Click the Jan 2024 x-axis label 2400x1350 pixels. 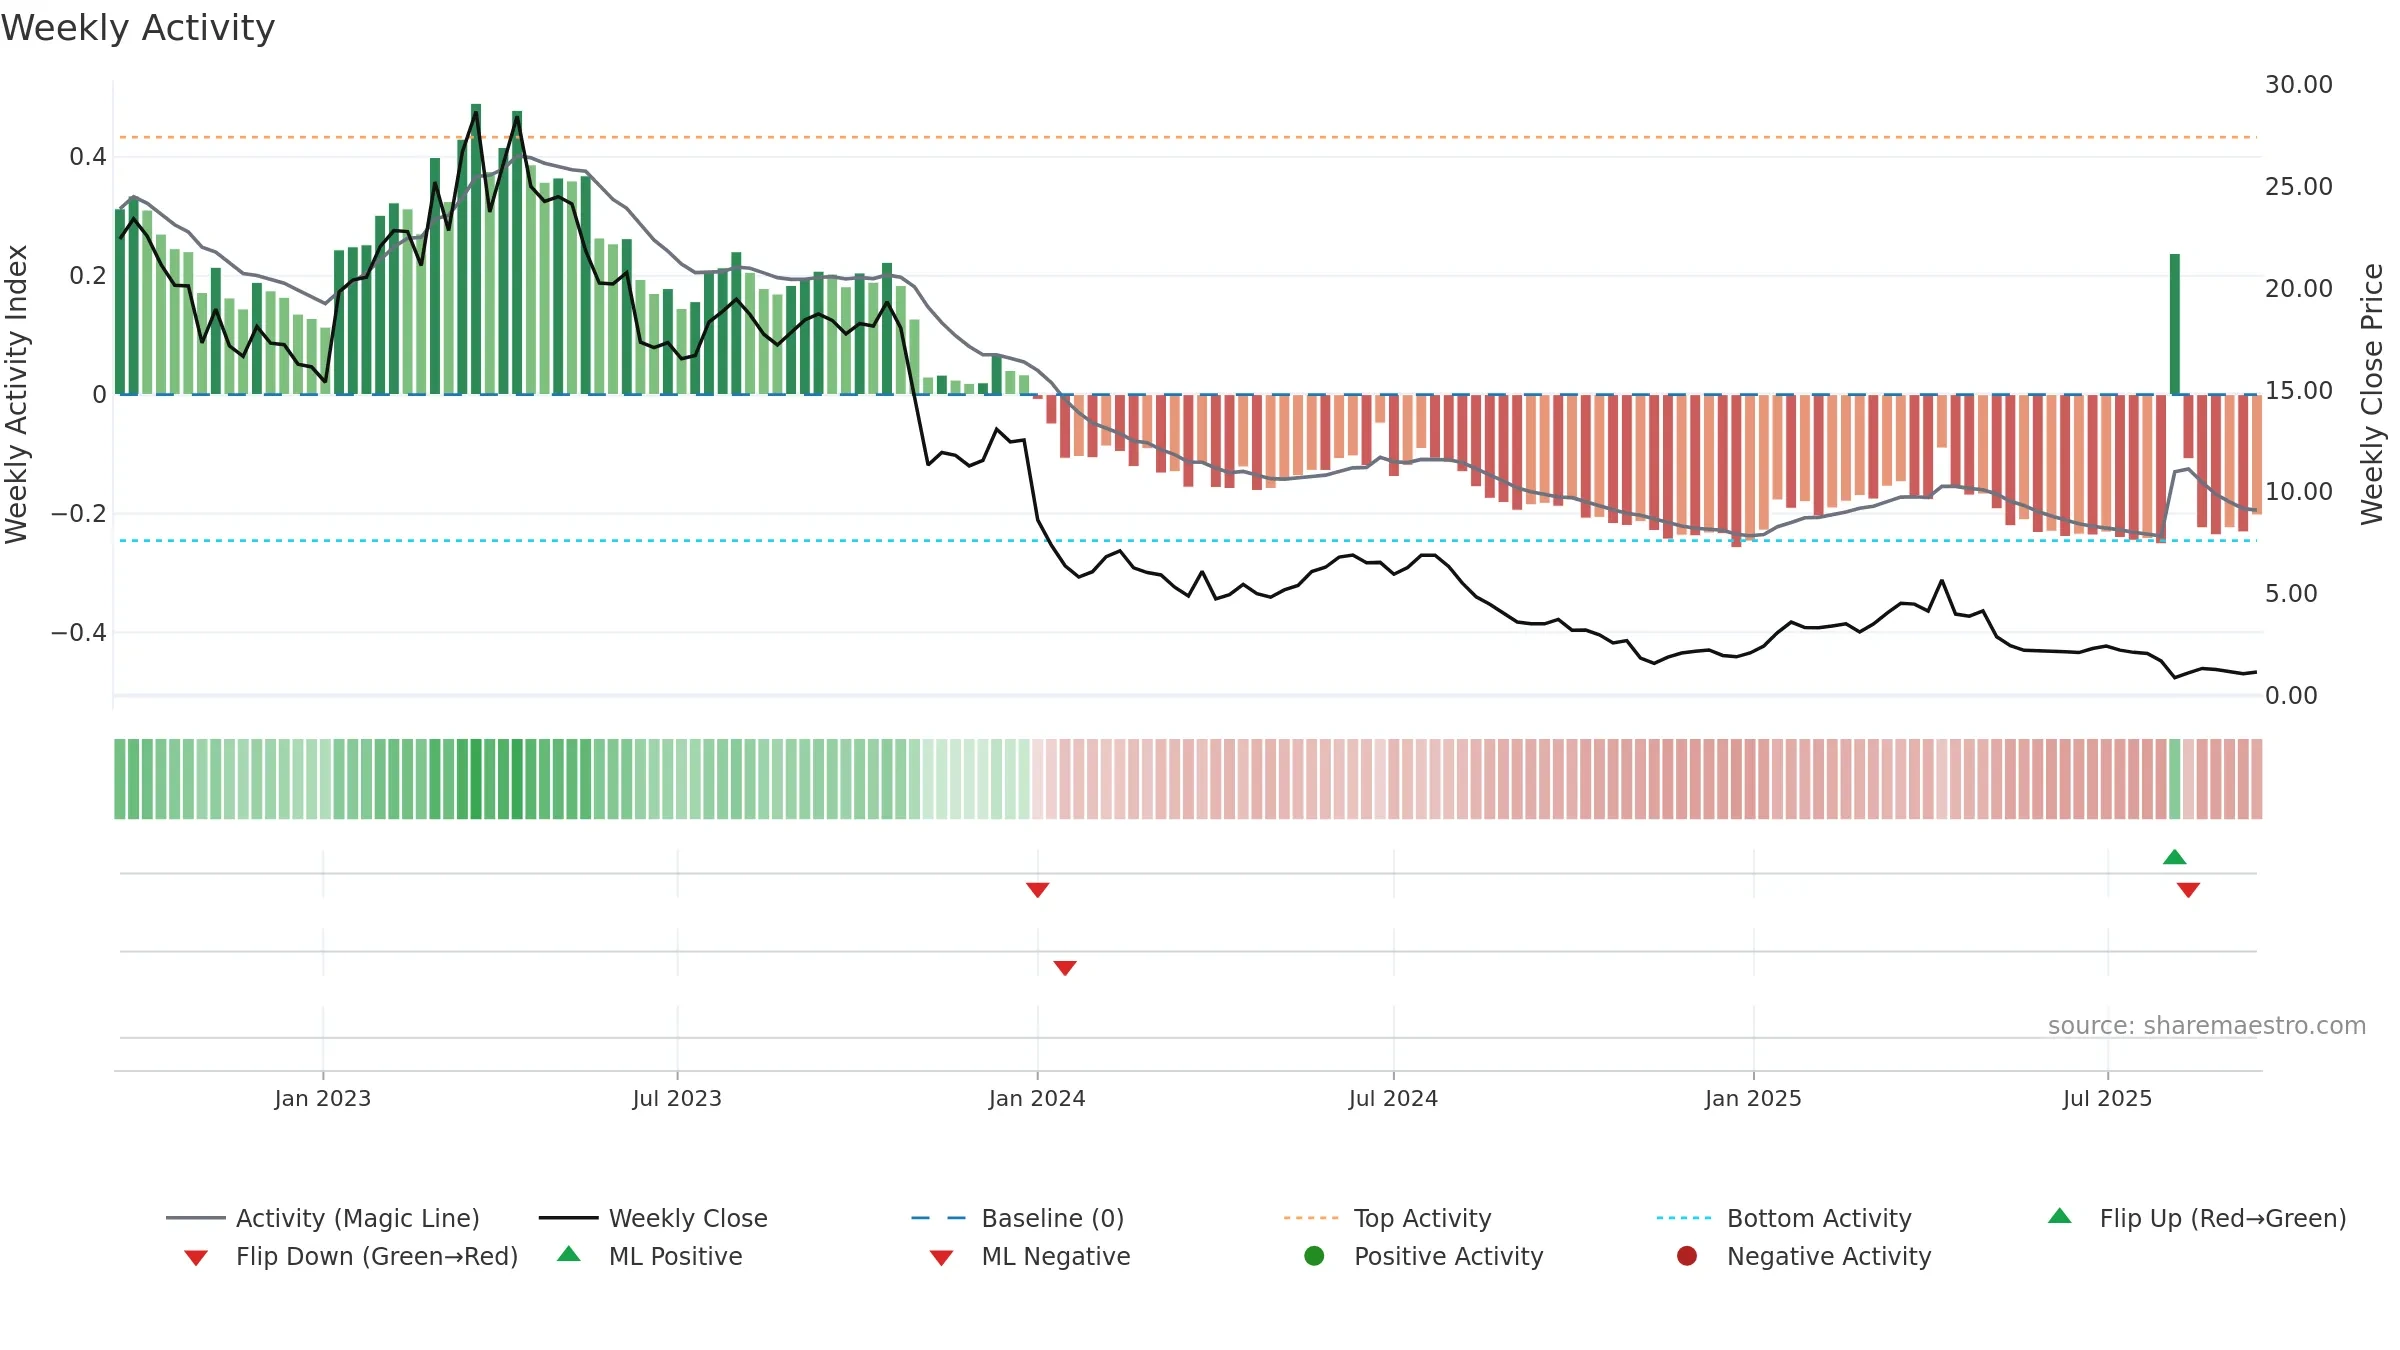(x=1037, y=1098)
